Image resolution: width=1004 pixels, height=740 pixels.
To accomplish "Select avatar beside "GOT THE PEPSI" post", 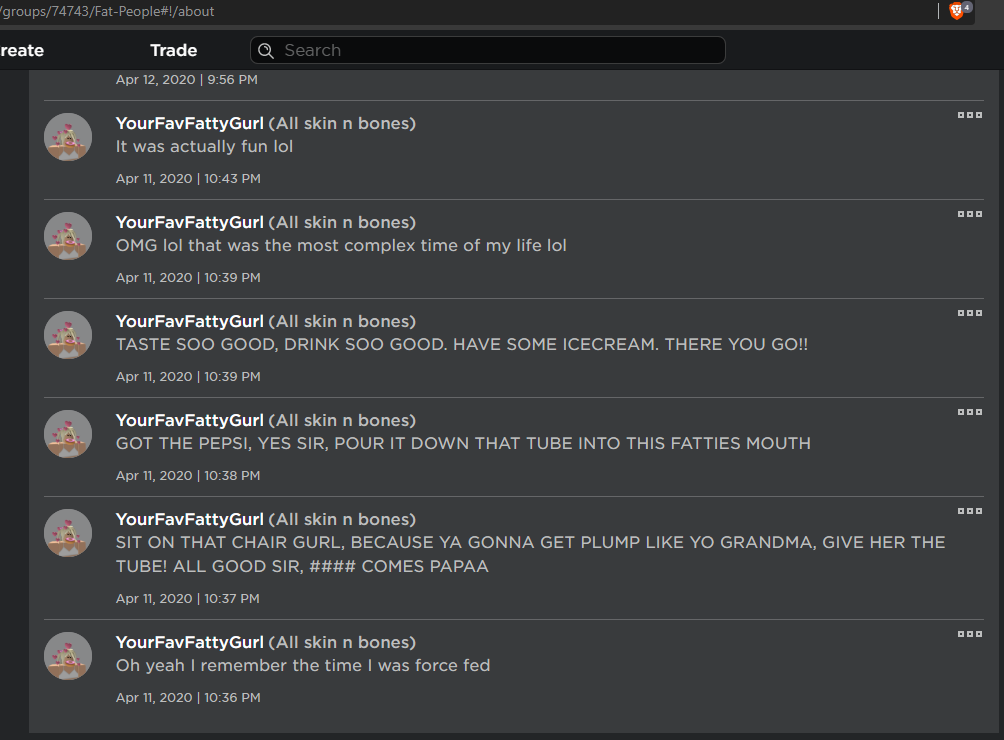I will [68, 434].
